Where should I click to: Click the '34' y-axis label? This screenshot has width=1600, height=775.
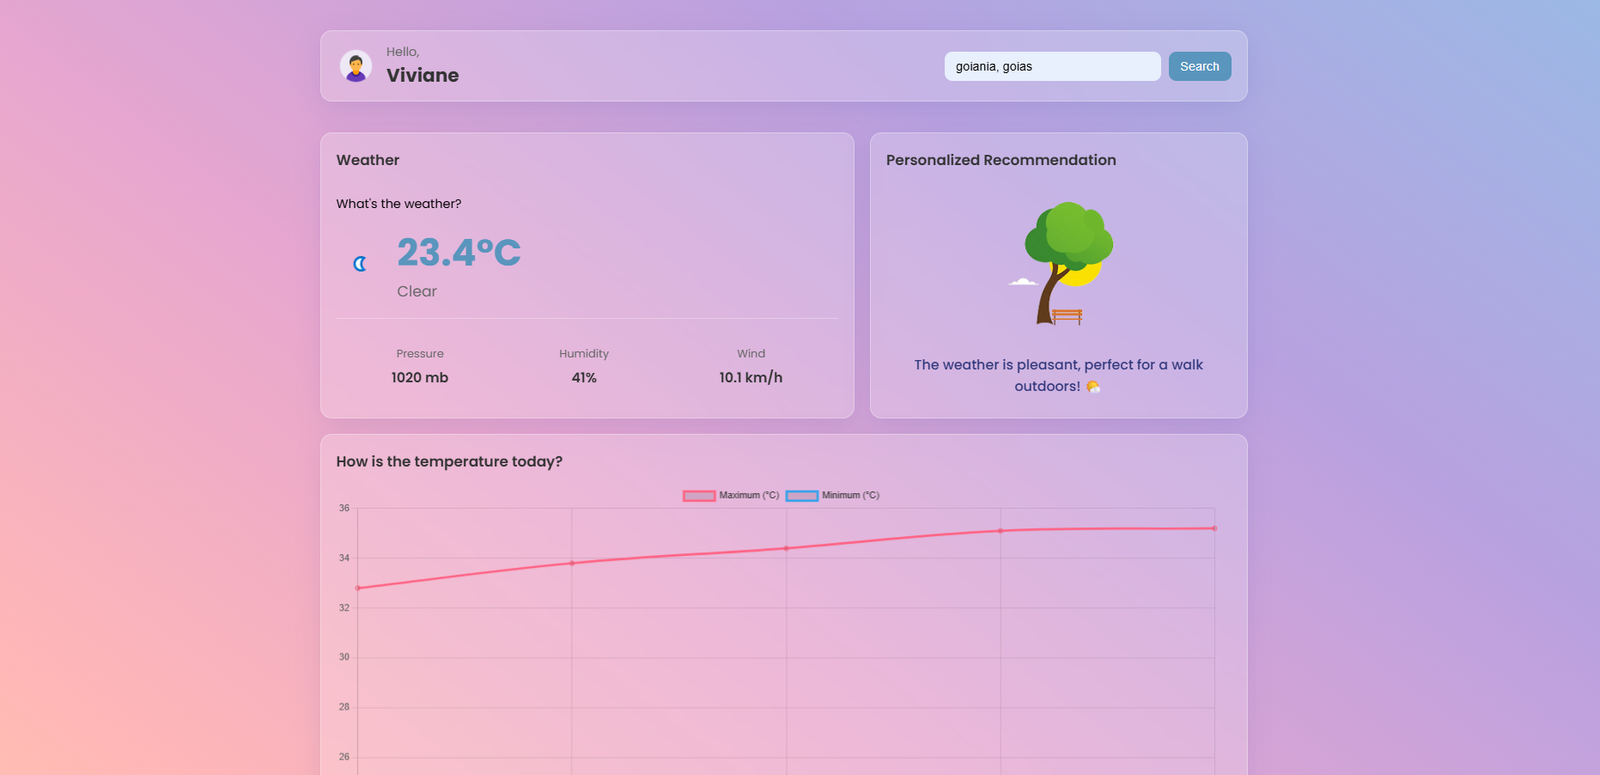point(344,558)
